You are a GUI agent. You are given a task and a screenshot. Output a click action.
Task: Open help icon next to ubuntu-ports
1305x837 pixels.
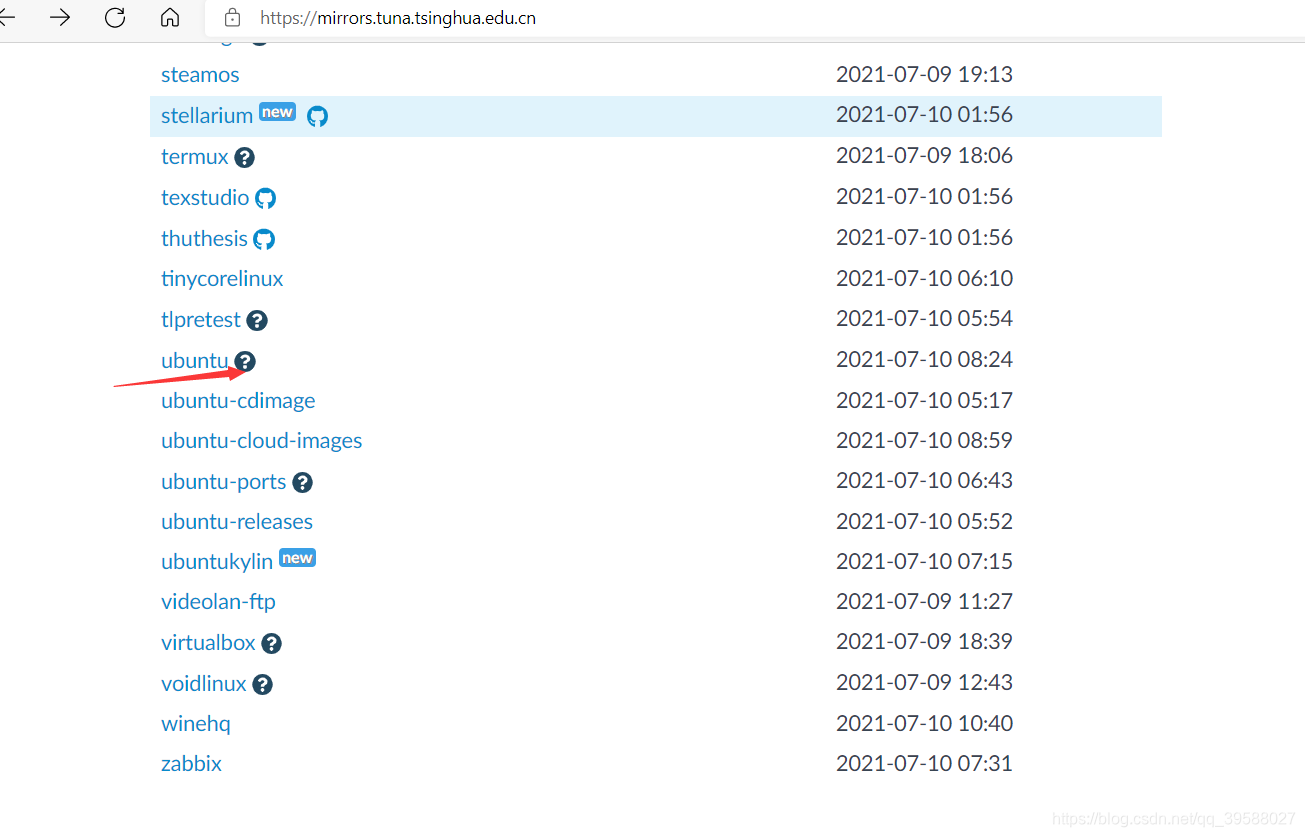click(302, 482)
